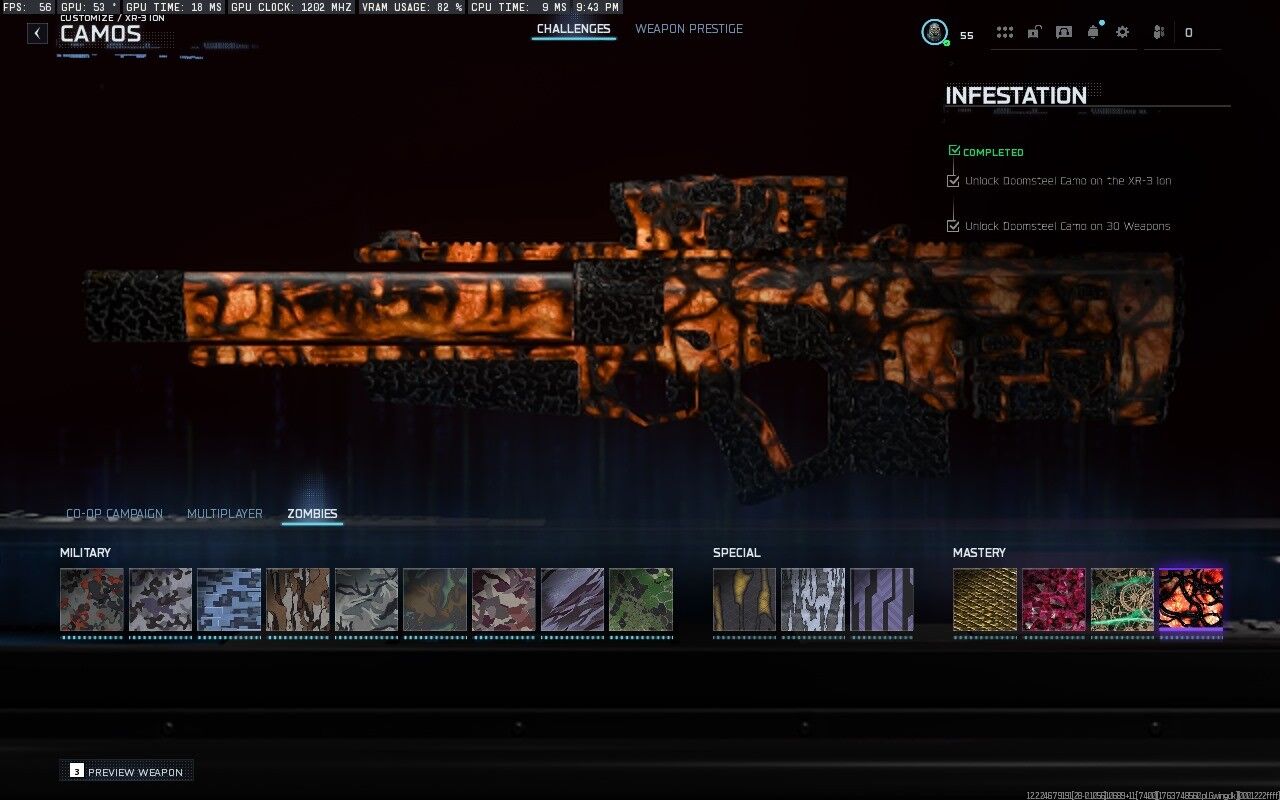Click the Preview Weapon button
1280x800 pixels.
pos(126,771)
